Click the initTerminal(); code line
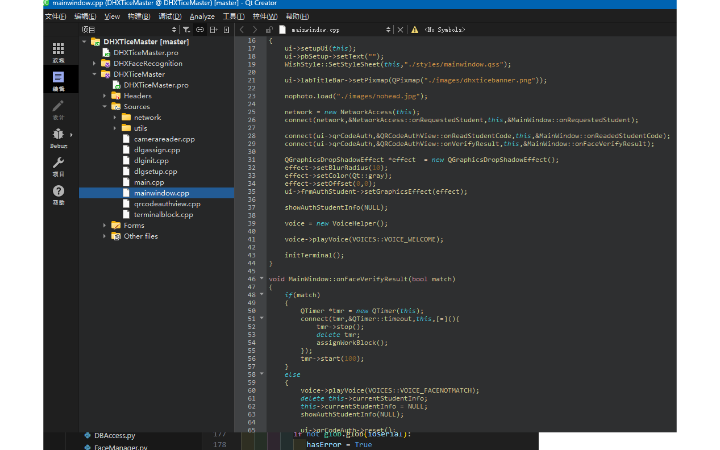 coord(314,255)
